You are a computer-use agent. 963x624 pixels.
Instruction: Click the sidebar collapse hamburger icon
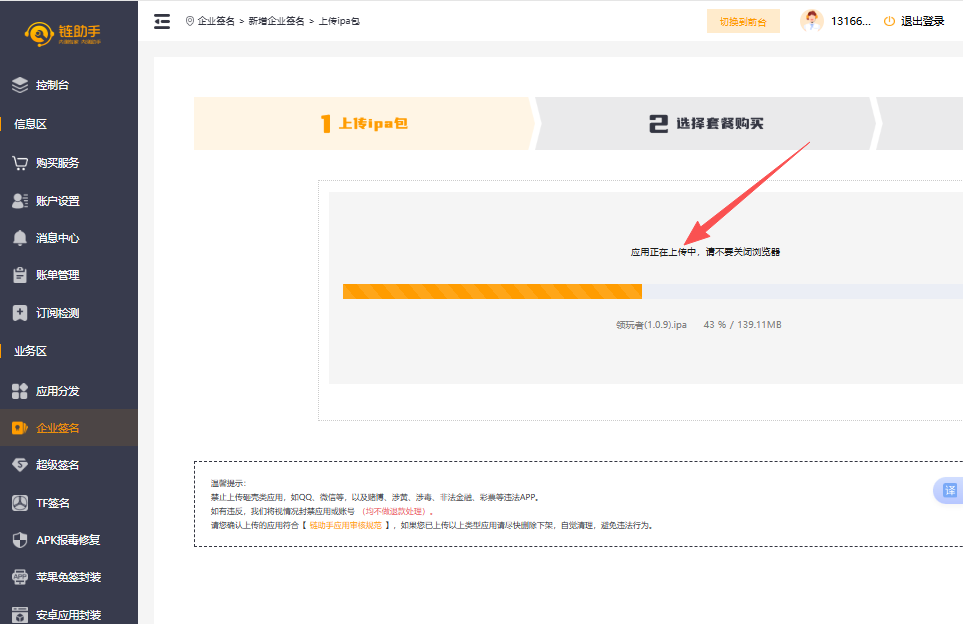pos(162,21)
